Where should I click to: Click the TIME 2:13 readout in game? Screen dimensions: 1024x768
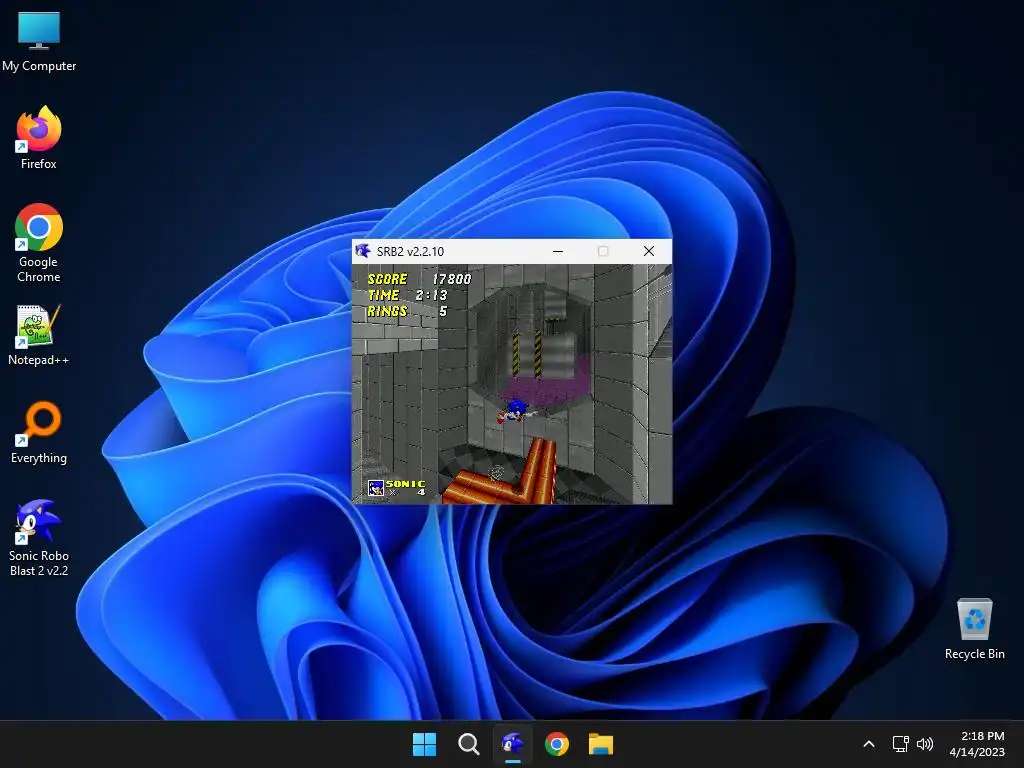point(408,295)
